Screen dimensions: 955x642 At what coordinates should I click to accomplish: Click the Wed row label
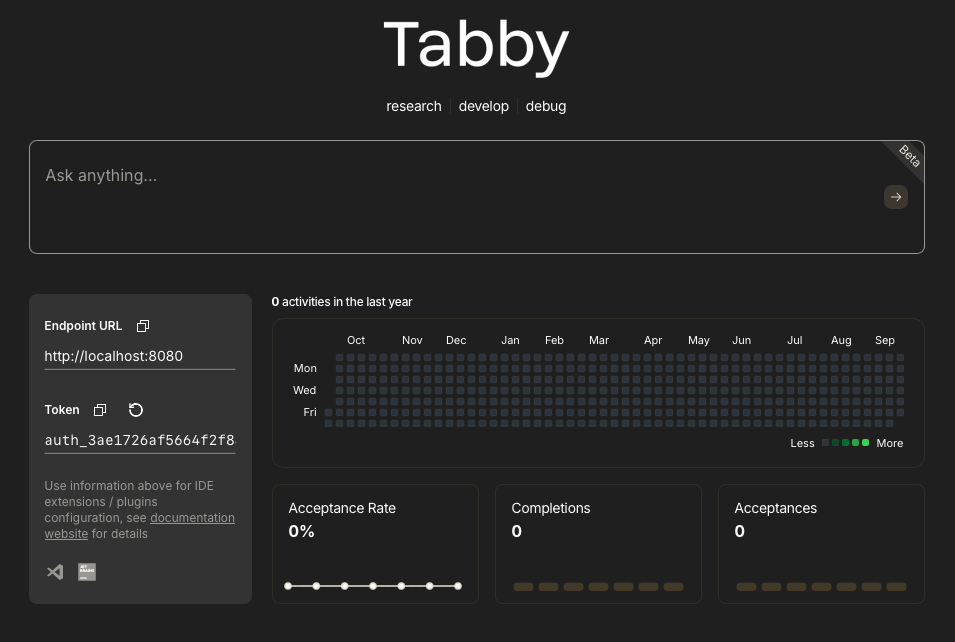(x=305, y=390)
